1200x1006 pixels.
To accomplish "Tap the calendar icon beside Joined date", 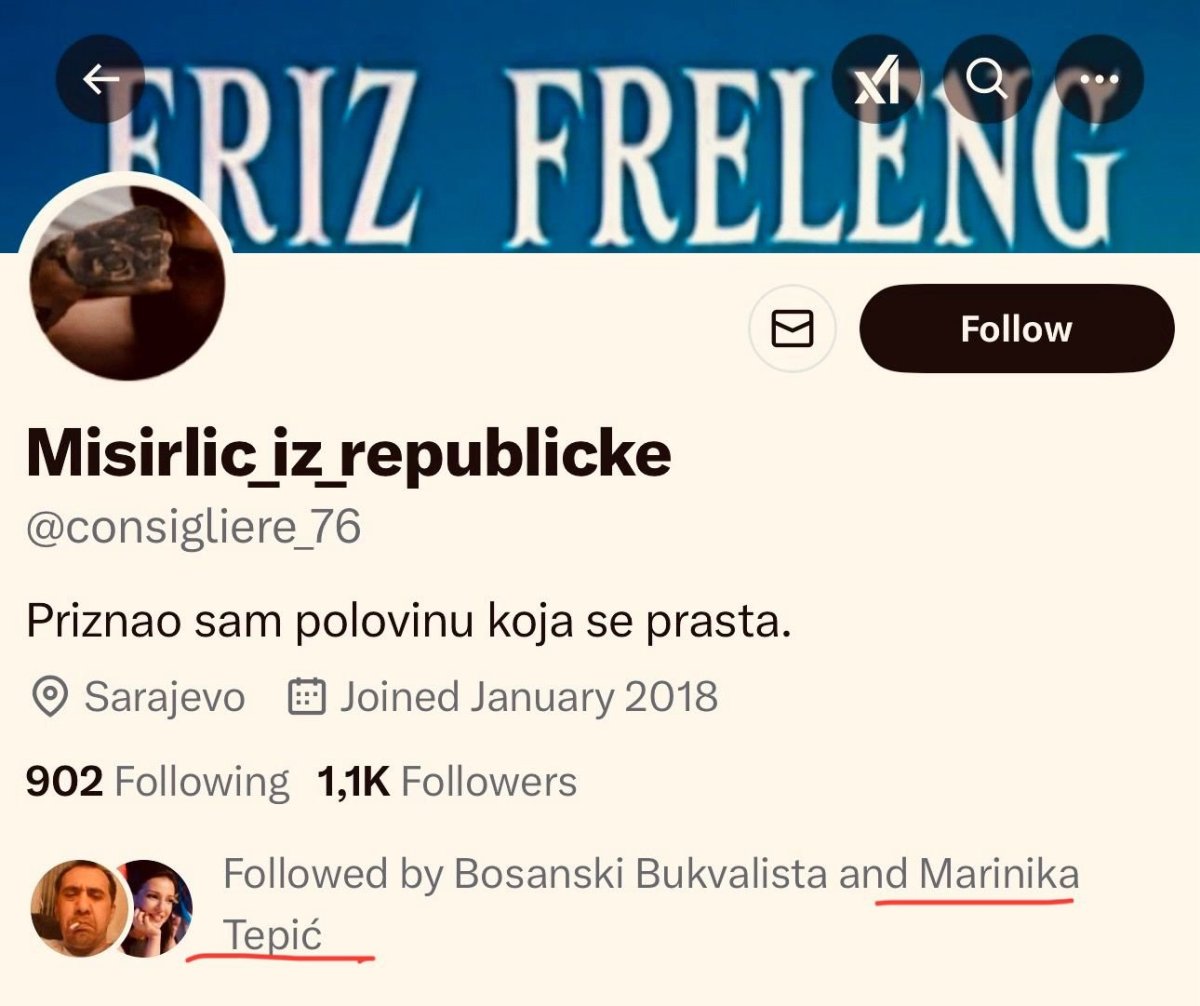I will 307,696.
